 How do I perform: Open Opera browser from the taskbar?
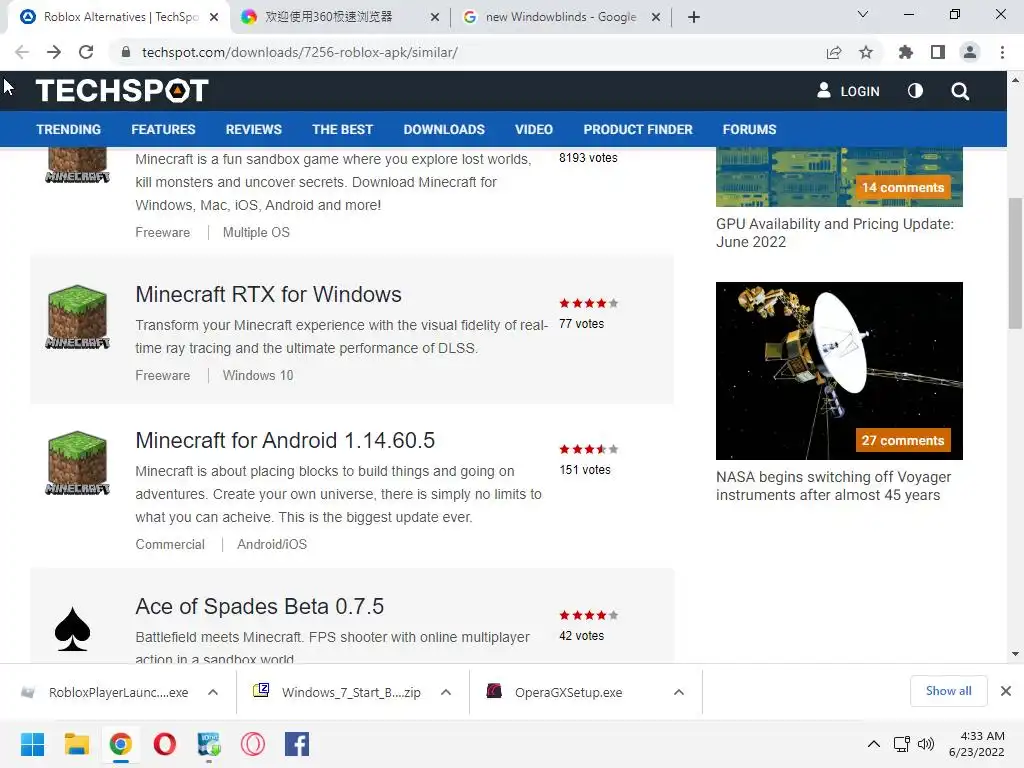pyautogui.click(x=165, y=744)
